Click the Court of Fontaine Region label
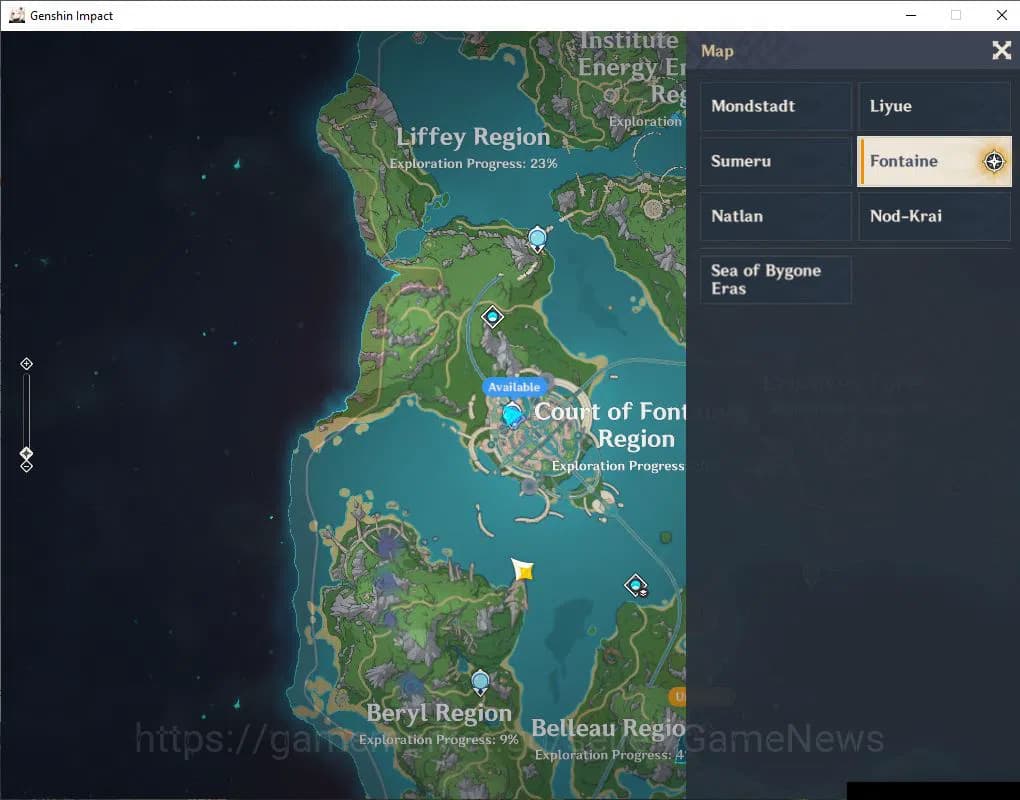 (610, 425)
